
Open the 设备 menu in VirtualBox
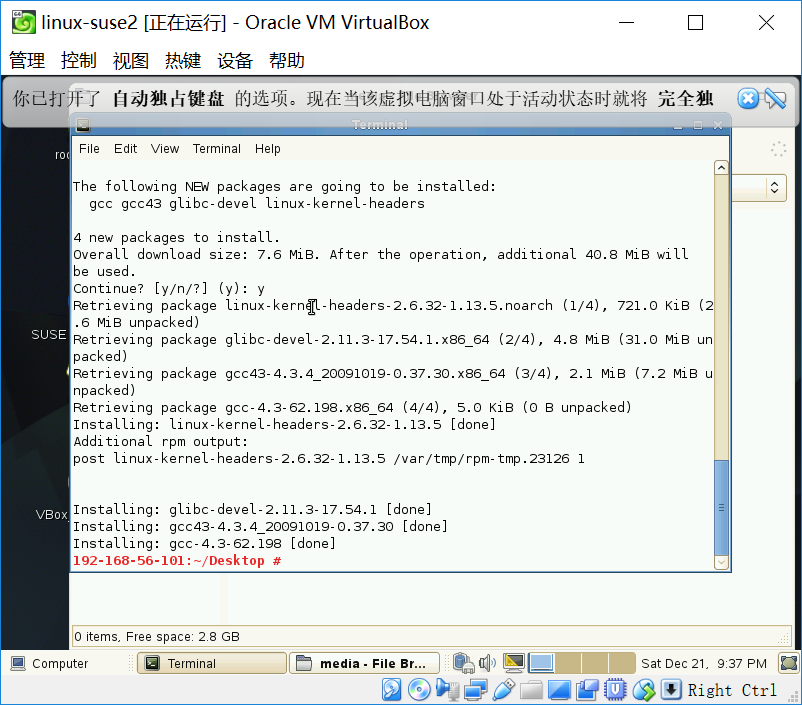pos(235,60)
